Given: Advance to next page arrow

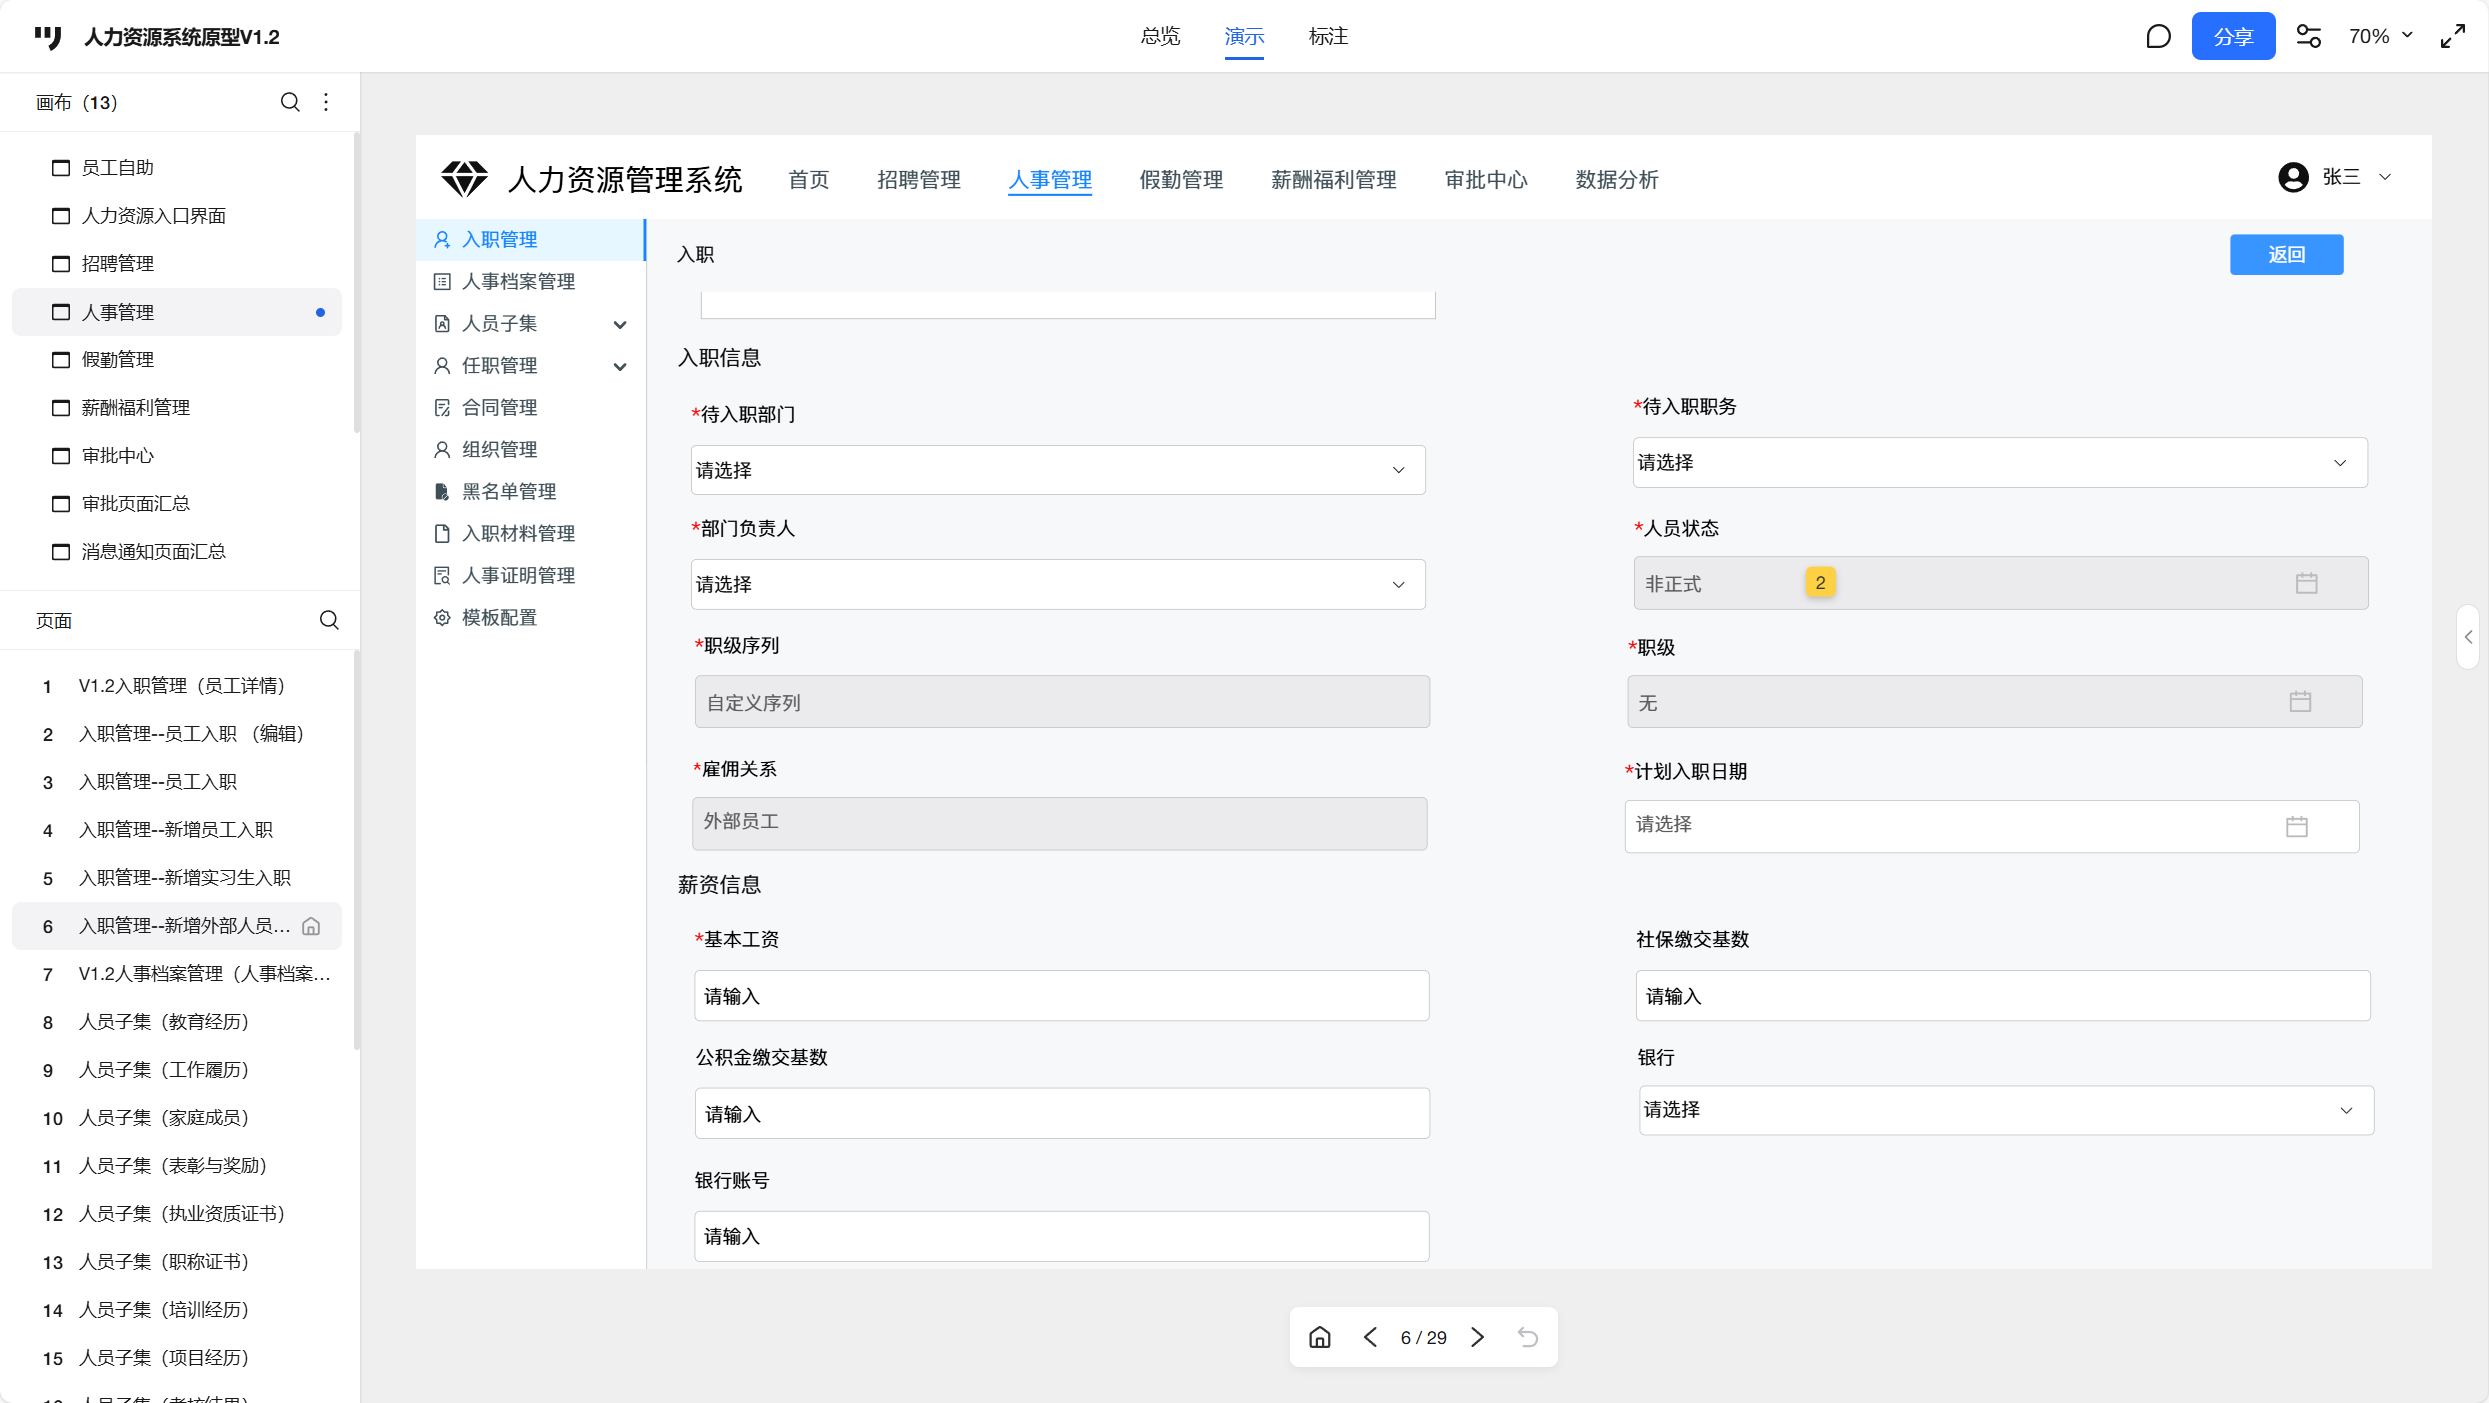Looking at the screenshot, I should (1477, 1337).
